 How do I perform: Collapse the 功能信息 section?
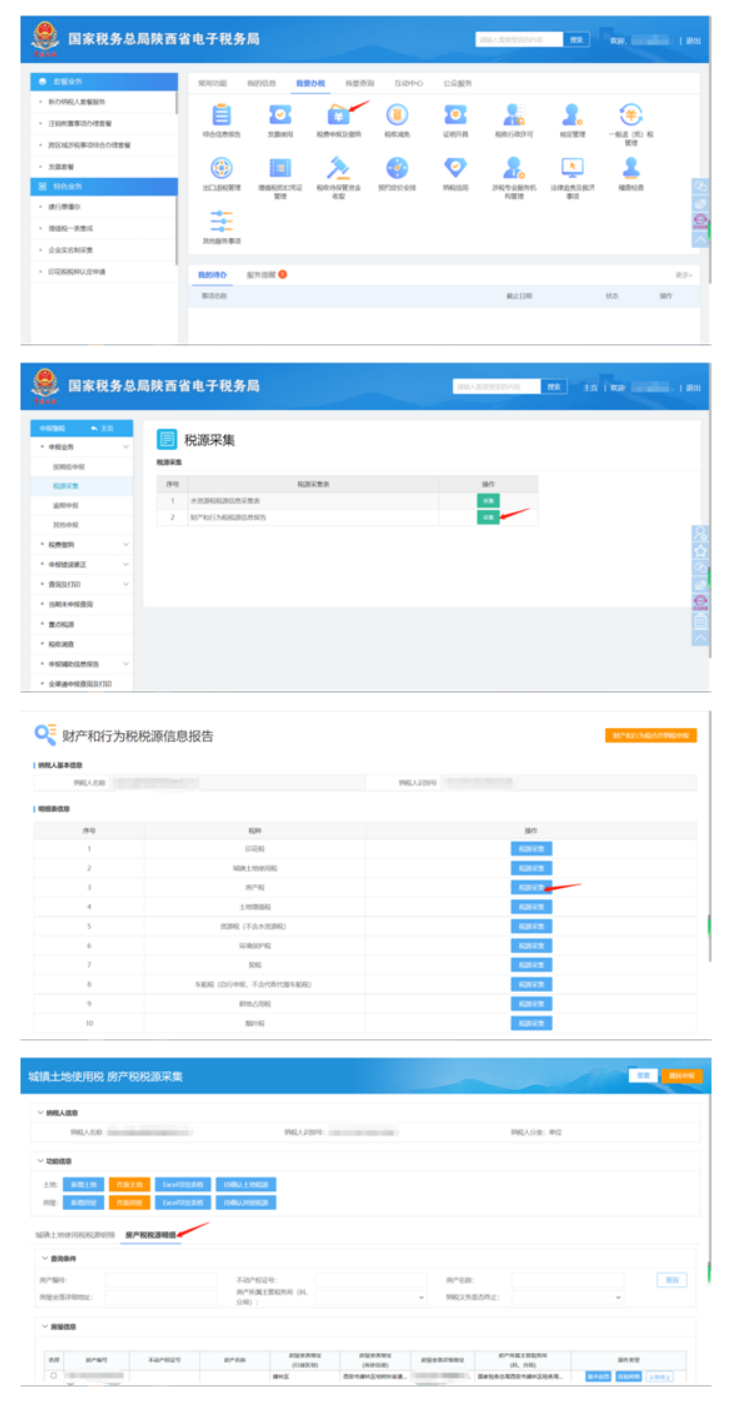pos(41,1162)
